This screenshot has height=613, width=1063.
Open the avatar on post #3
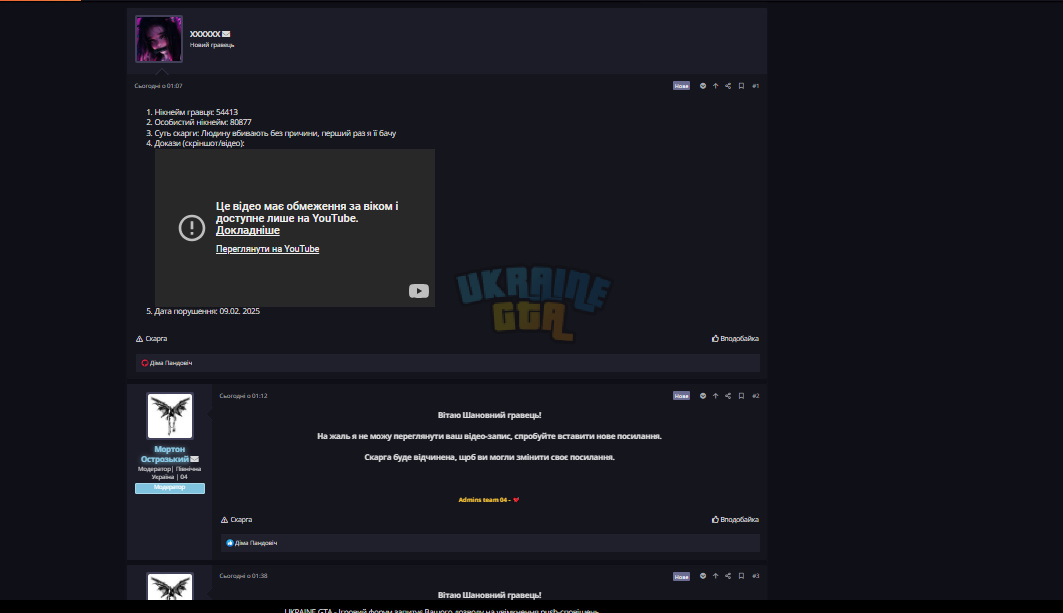tap(169, 587)
